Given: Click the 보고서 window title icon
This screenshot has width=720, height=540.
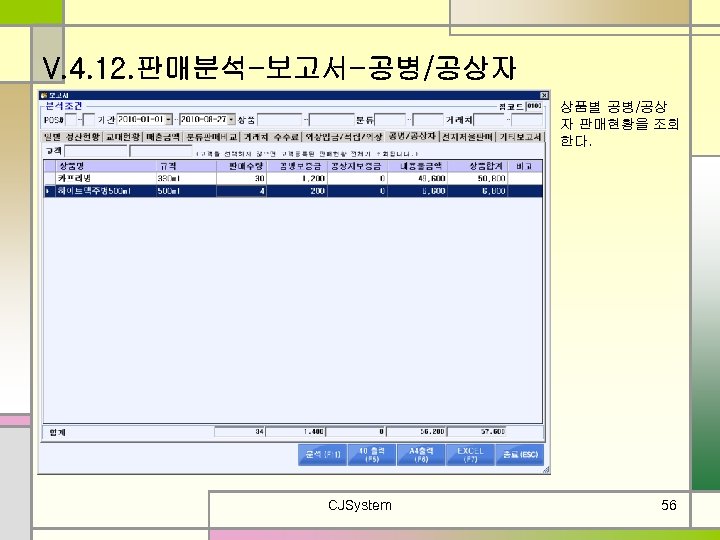Looking at the screenshot, I should coord(44,95).
